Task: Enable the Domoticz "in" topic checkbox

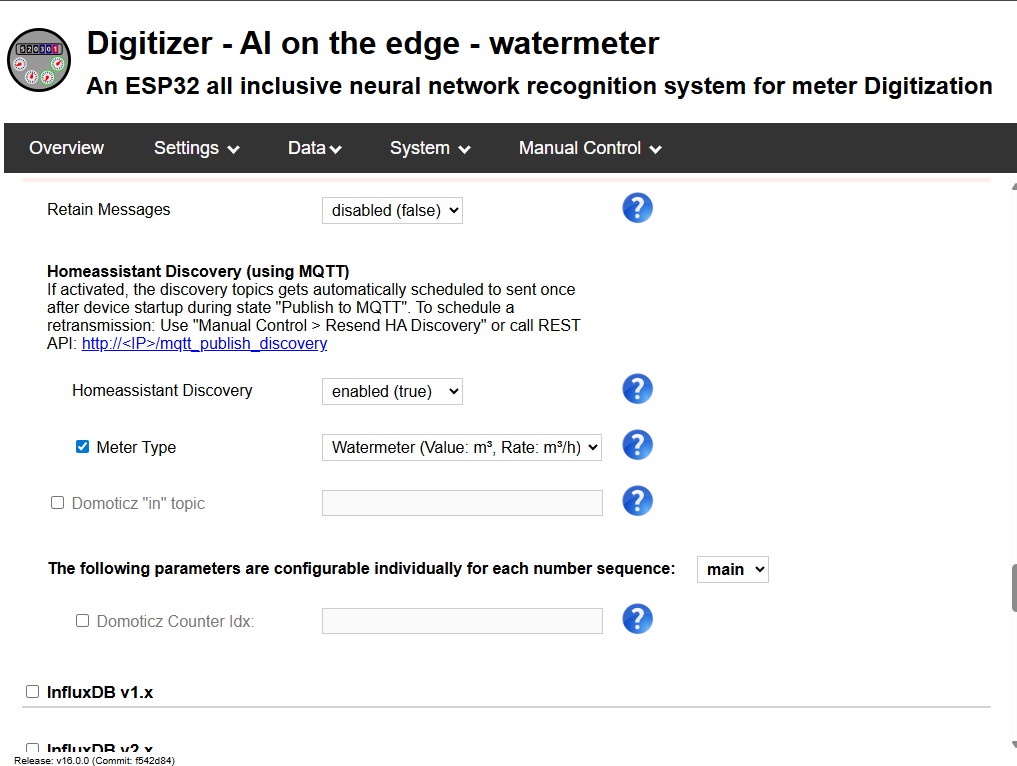Action: click(58, 503)
